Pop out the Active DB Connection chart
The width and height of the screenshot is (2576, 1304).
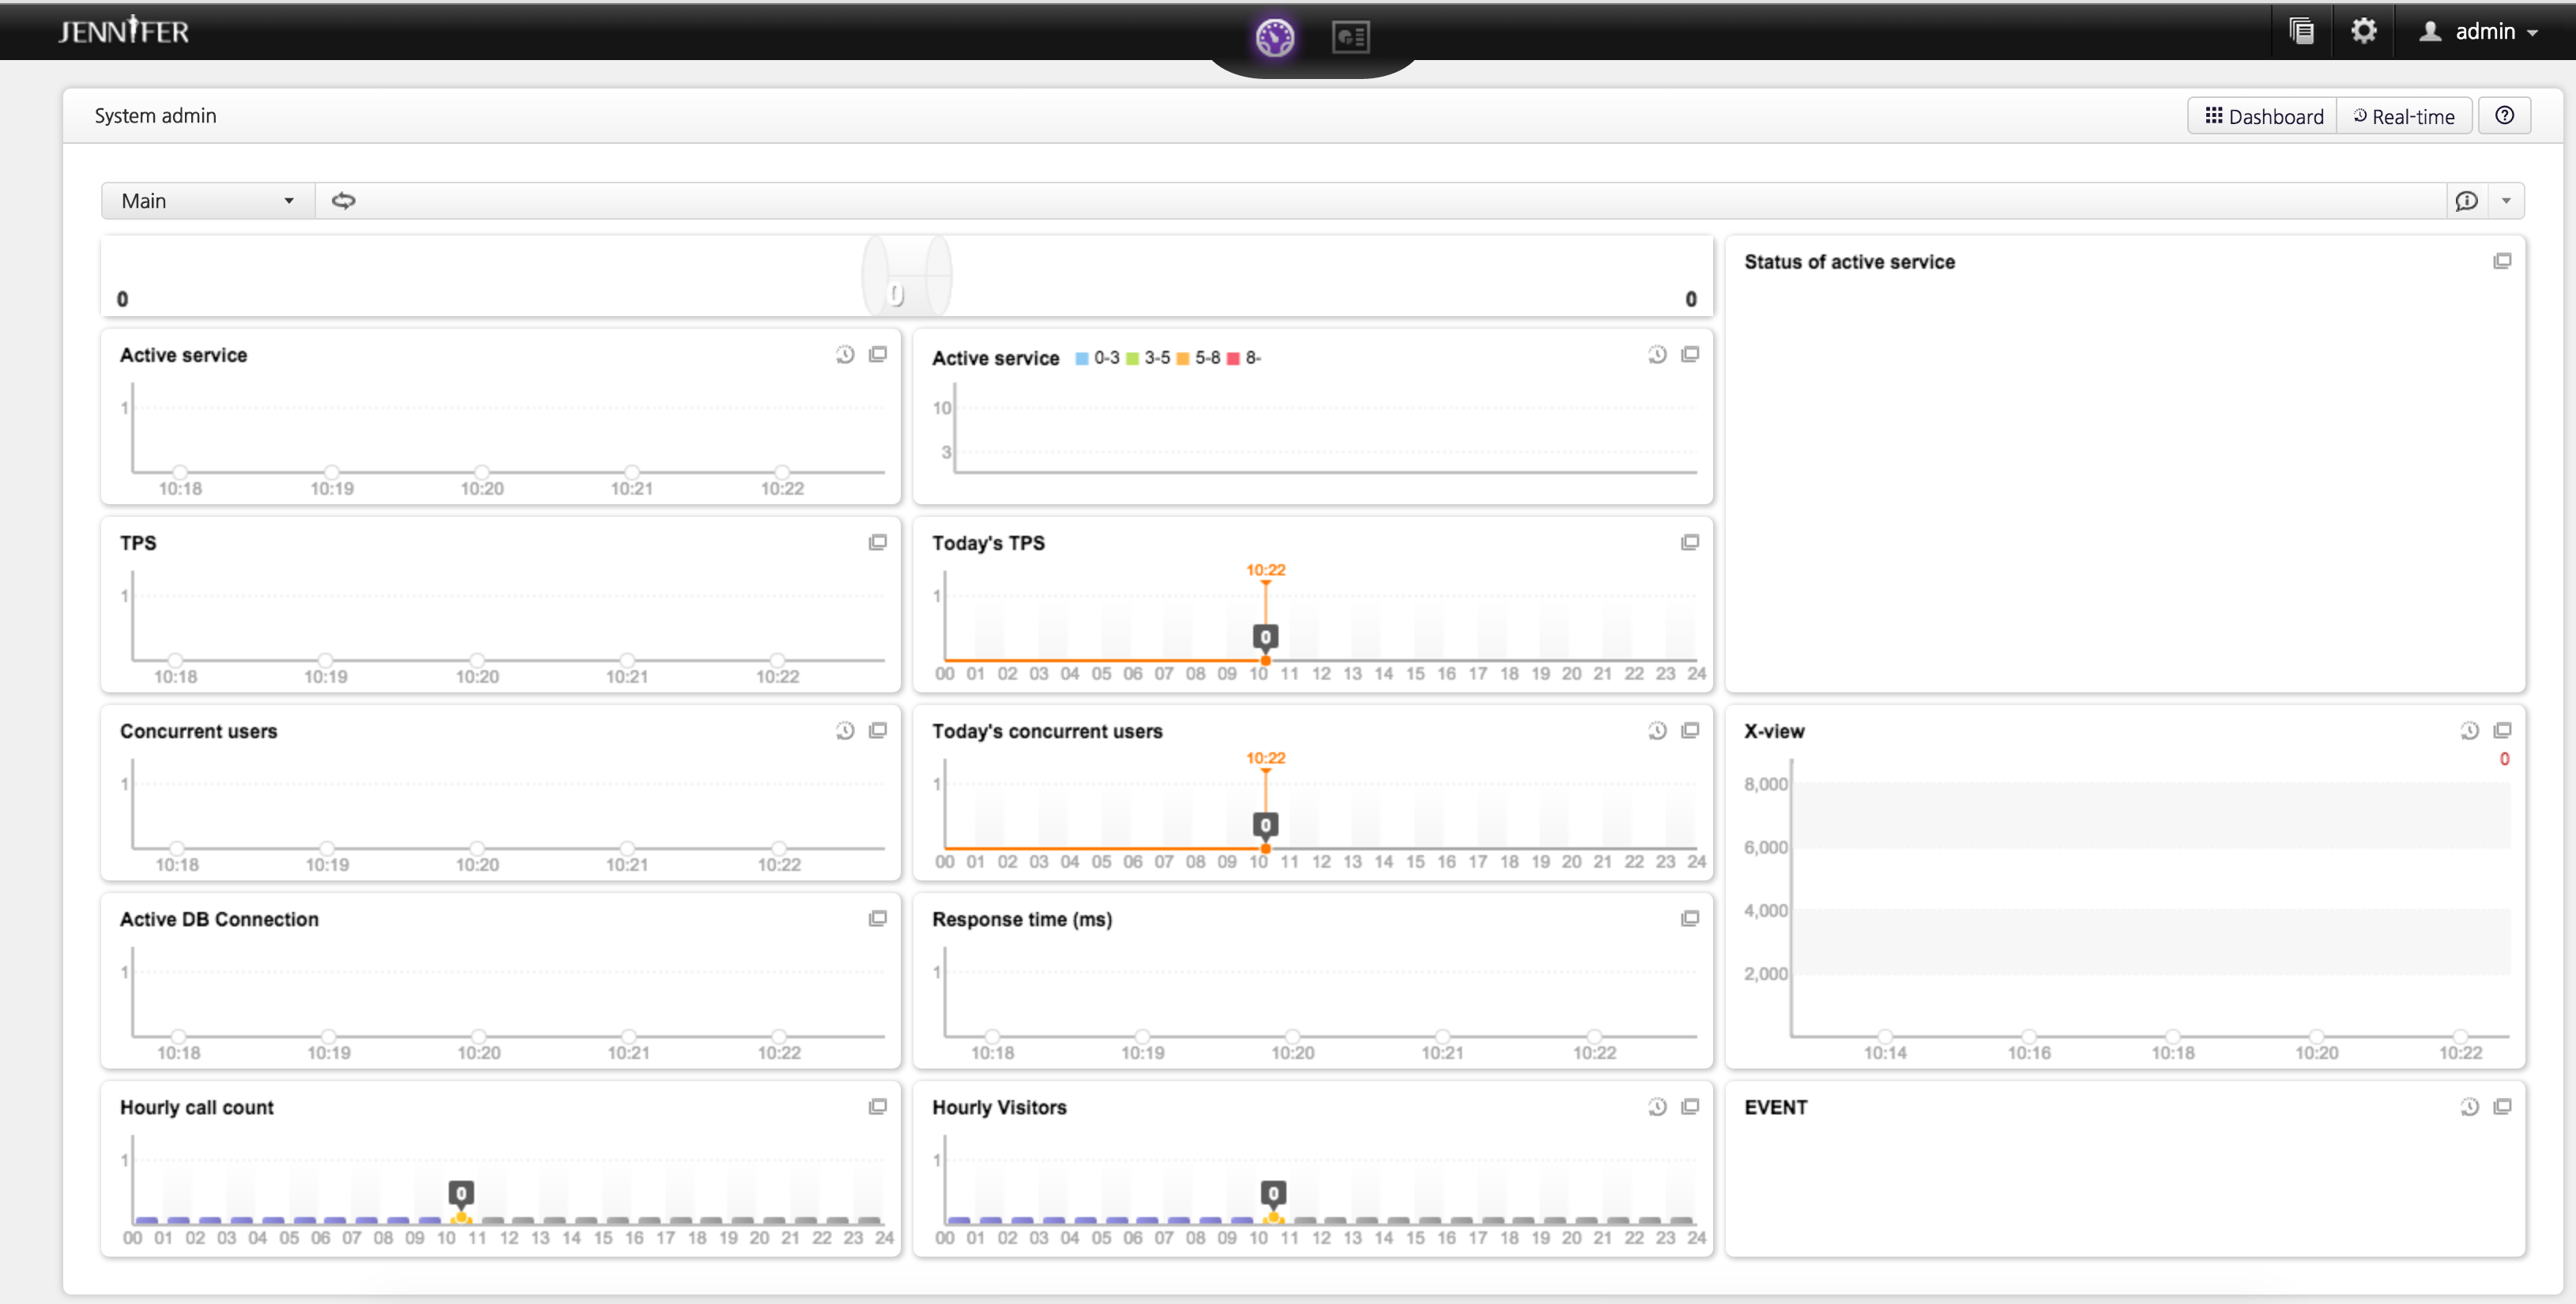pos(878,918)
